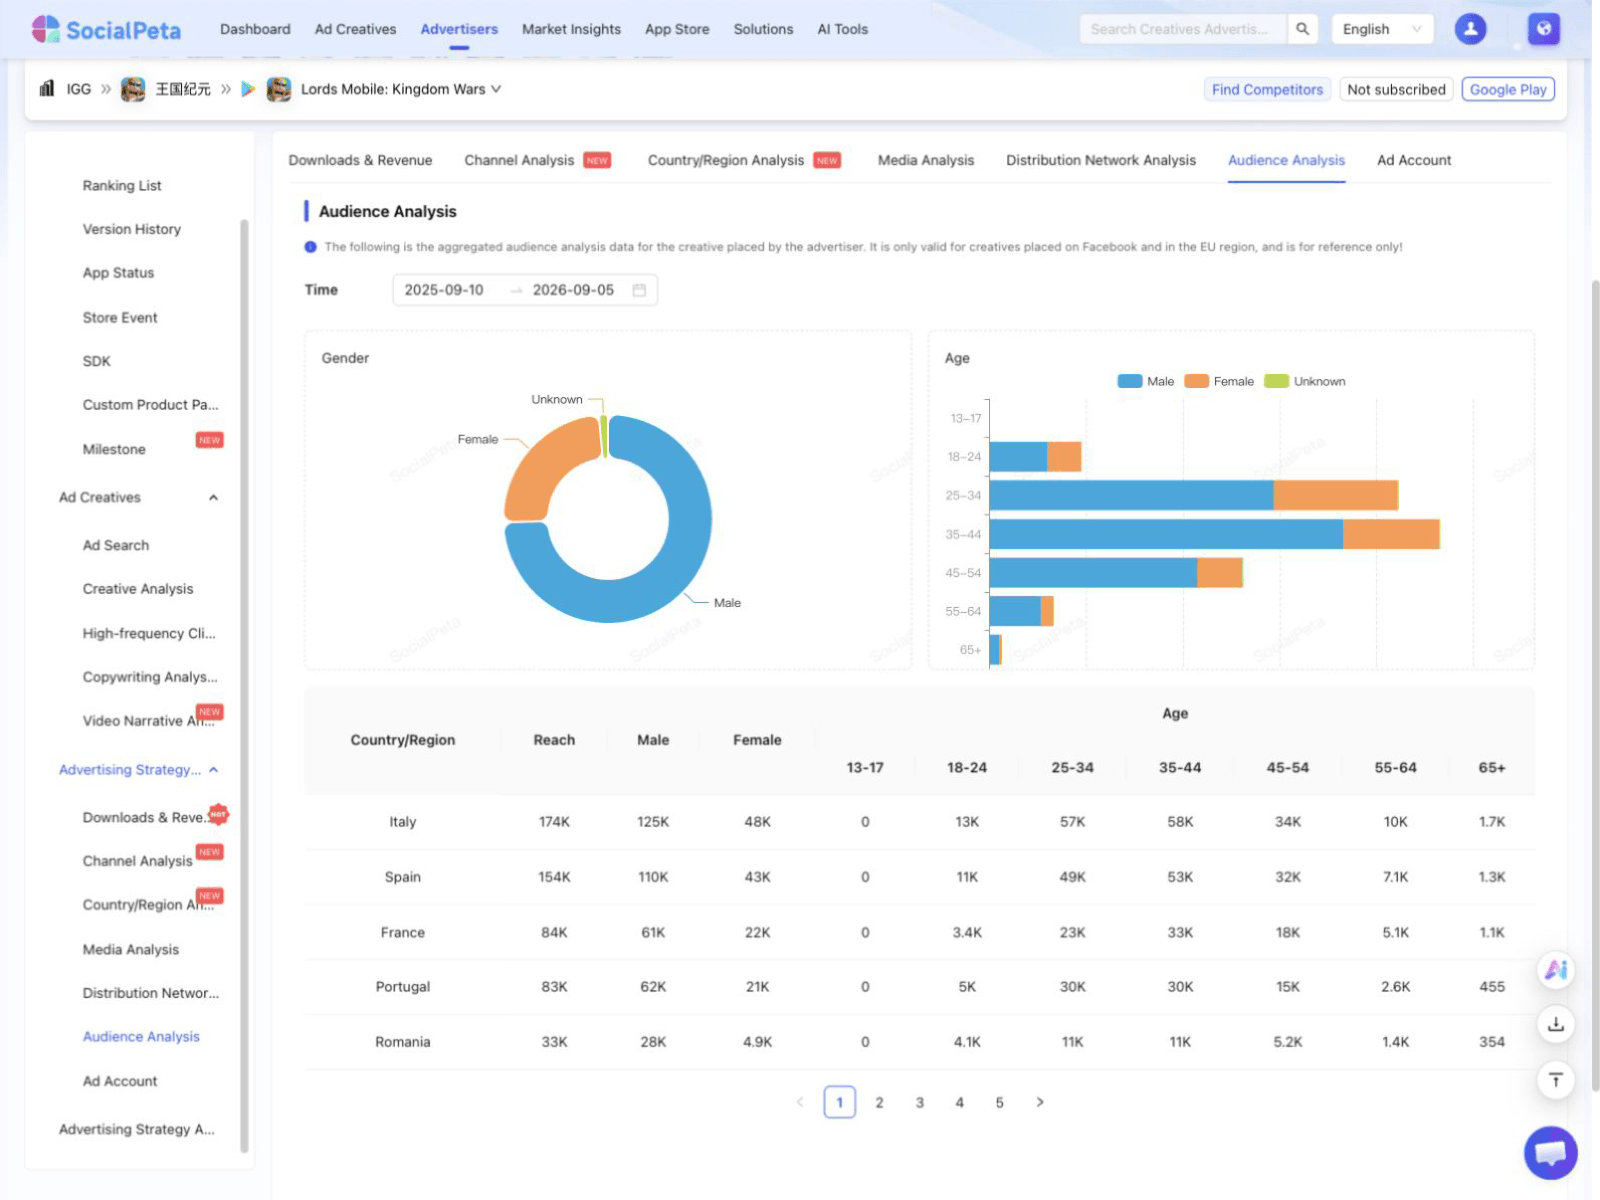Open the end date 2026-09-05 field
The height and width of the screenshot is (1200, 1600).
573,290
